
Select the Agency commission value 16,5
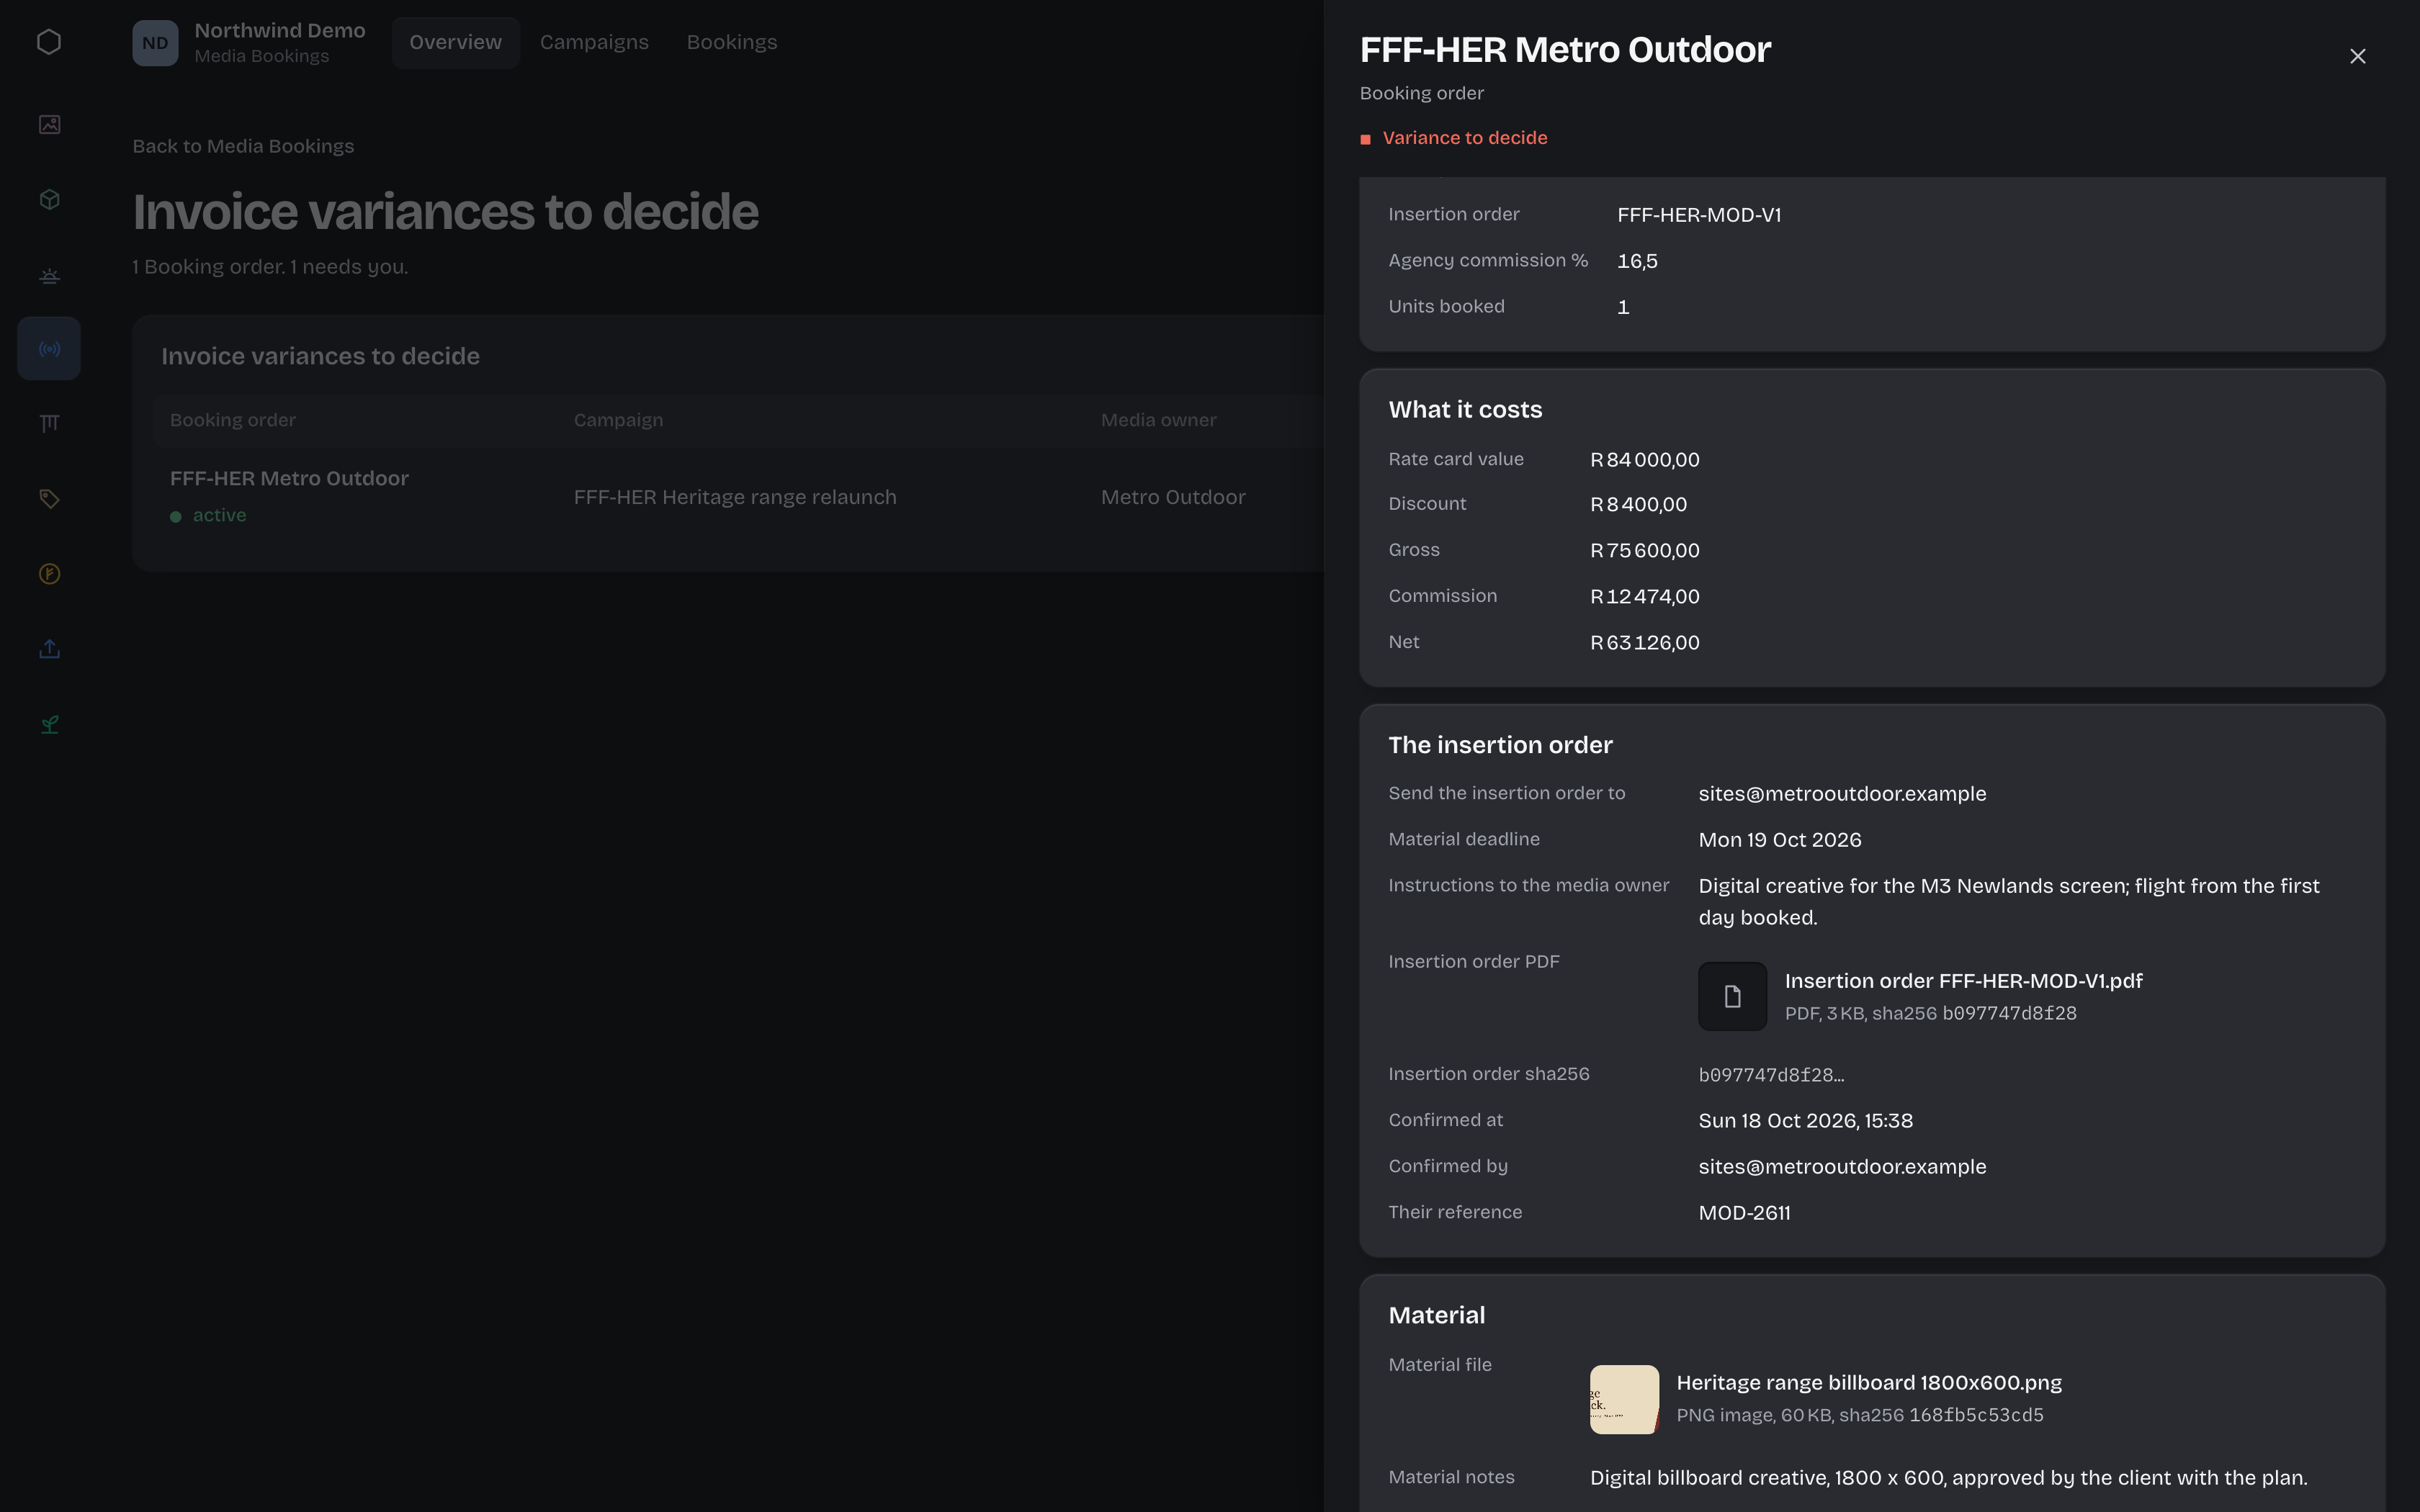coord(1637,261)
